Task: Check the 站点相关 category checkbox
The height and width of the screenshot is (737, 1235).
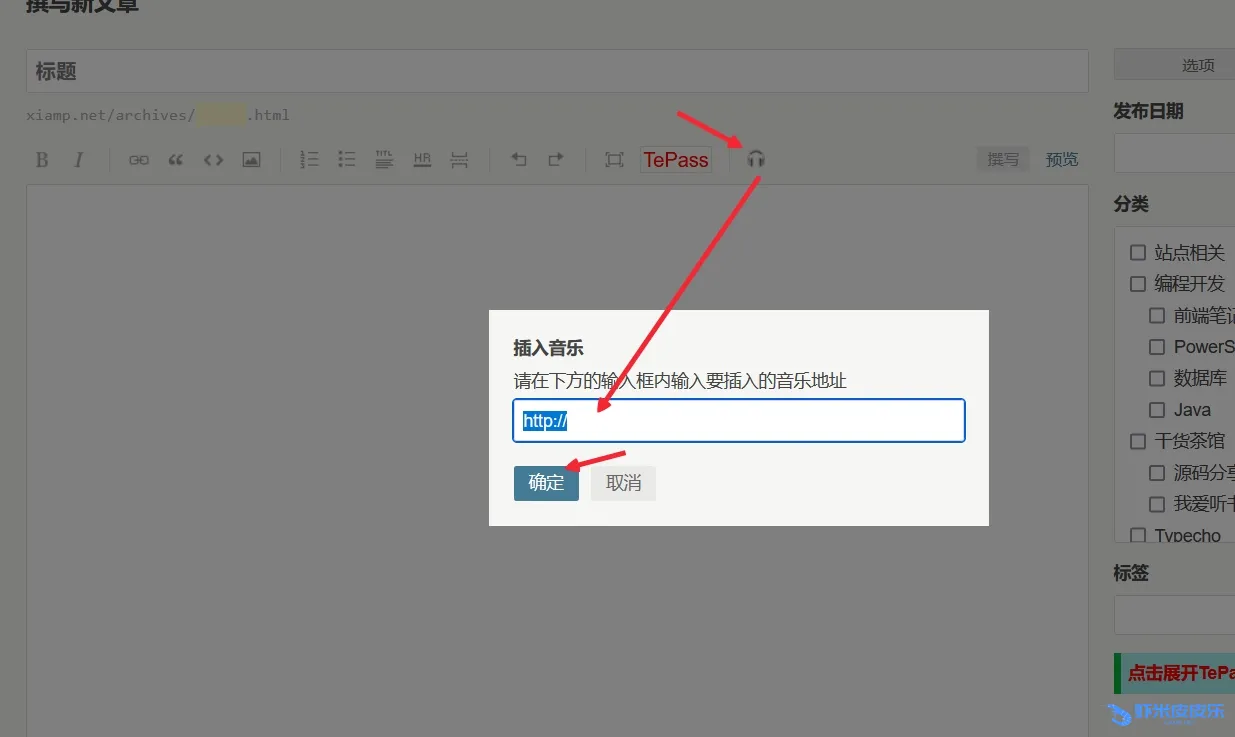Action: pos(1138,253)
